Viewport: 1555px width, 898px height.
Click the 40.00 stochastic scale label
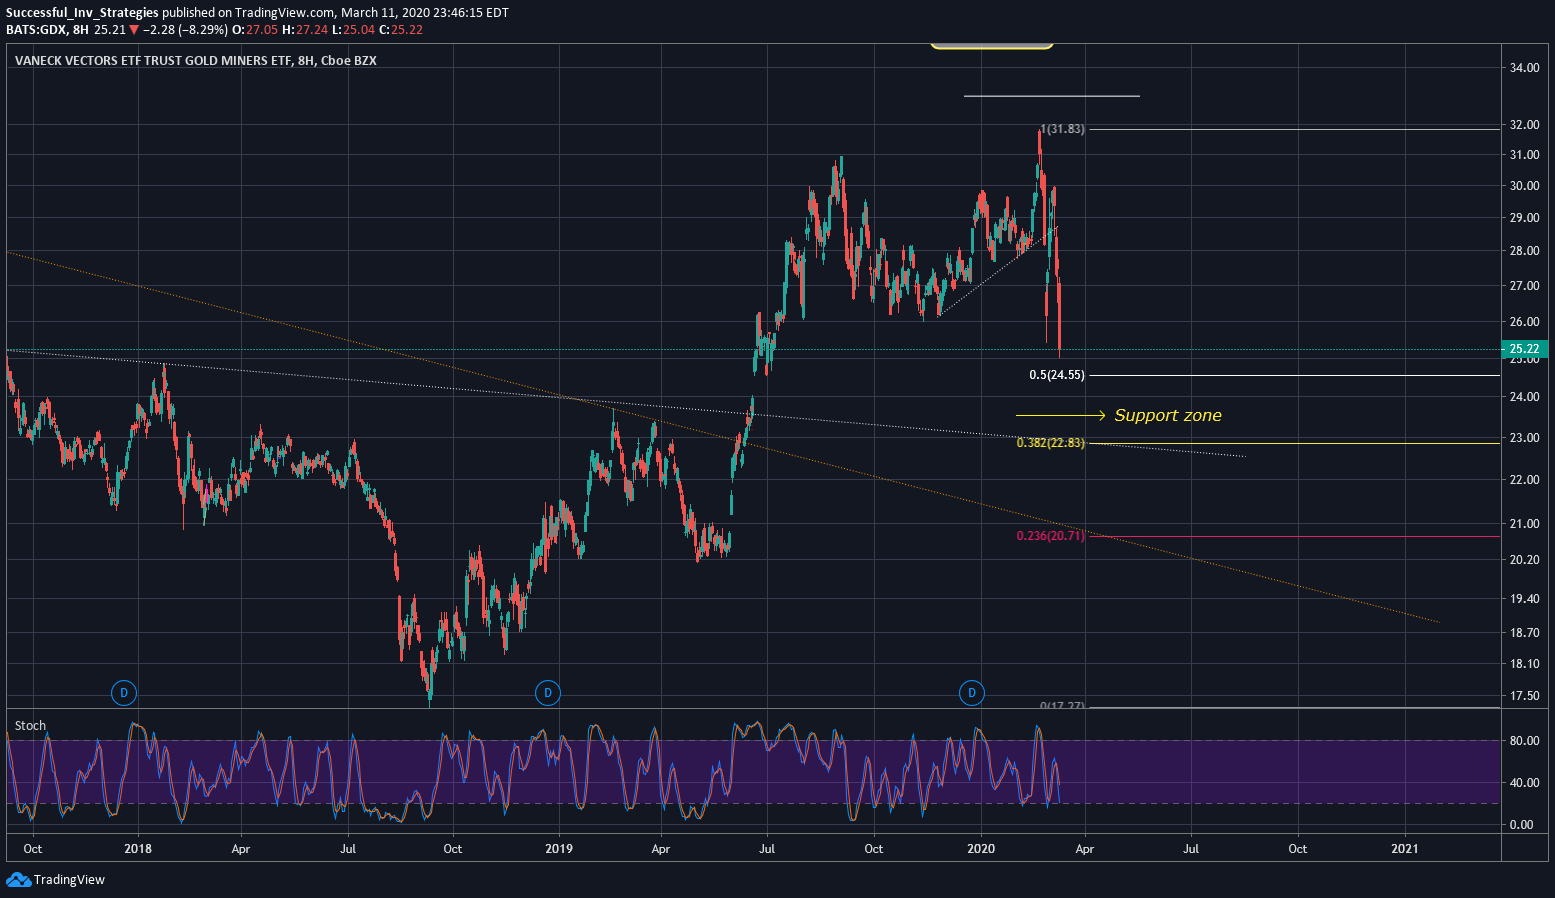[1524, 783]
